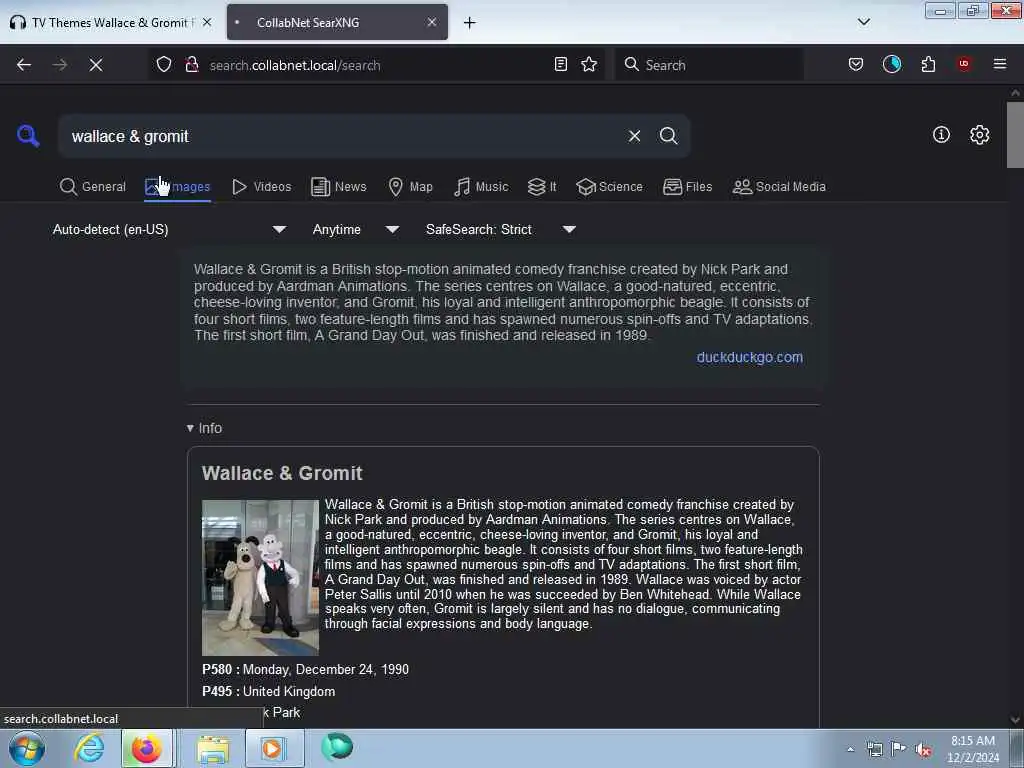Open the extensions puzzle icon
The image size is (1024, 768).
(x=928, y=64)
